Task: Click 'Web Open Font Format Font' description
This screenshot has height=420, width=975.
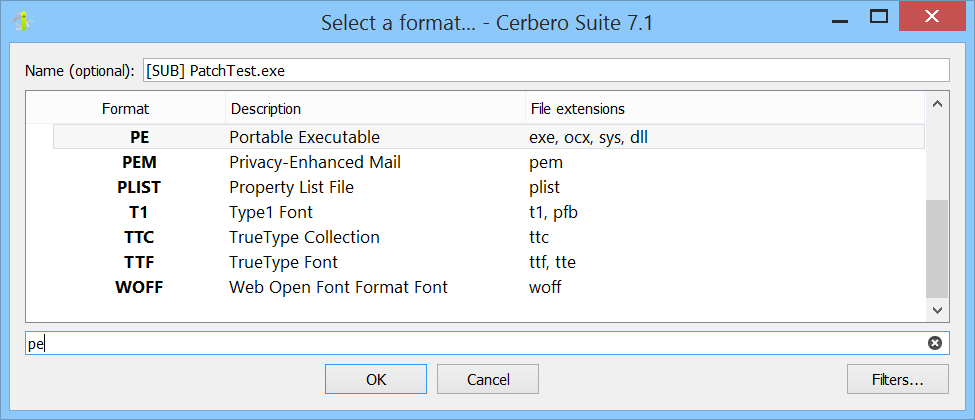Action: click(x=338, y=287)
